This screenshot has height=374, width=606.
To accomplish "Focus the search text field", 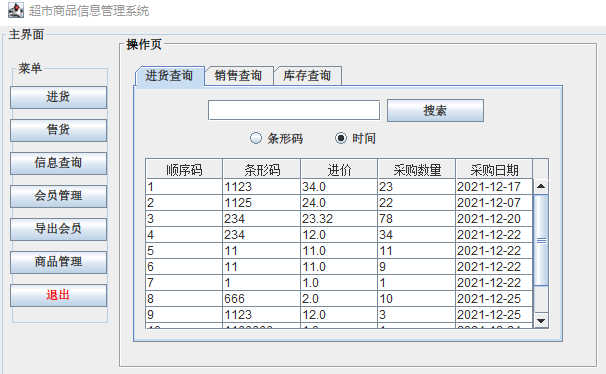I will pyautogui.click(x=294, y=110).
